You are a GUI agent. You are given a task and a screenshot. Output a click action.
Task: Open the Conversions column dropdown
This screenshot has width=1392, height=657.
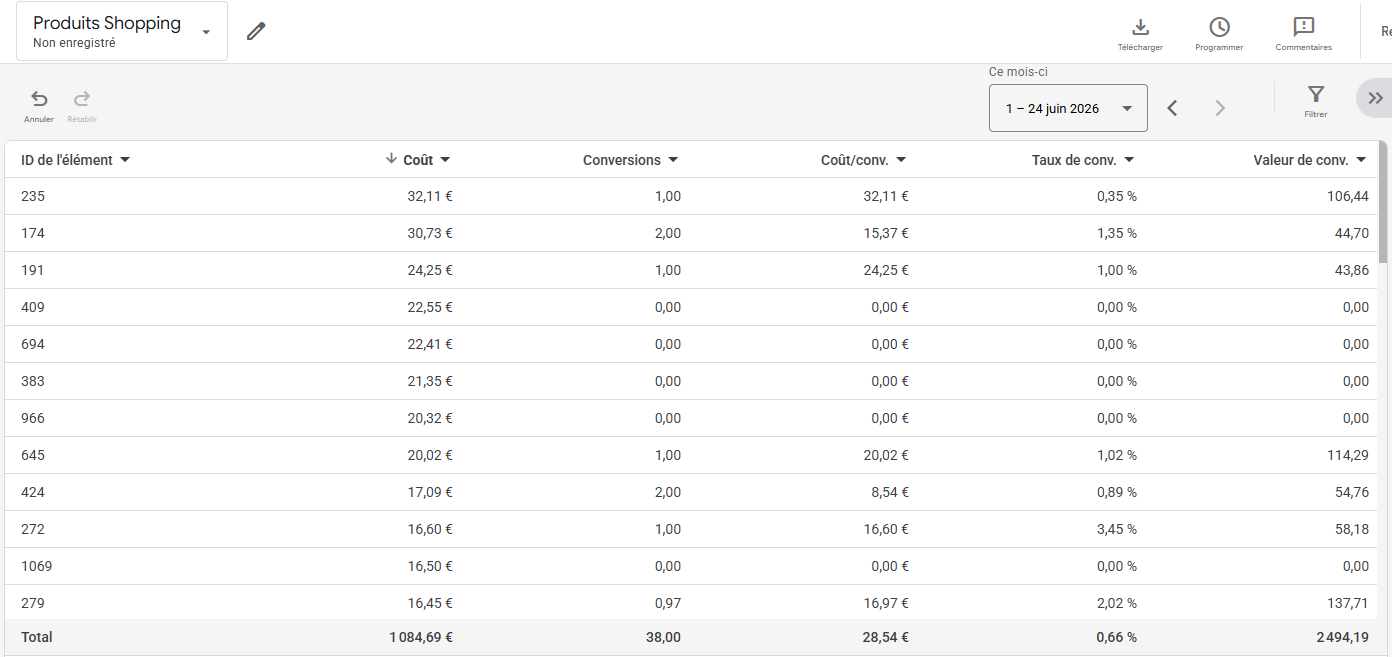[673, 160]
